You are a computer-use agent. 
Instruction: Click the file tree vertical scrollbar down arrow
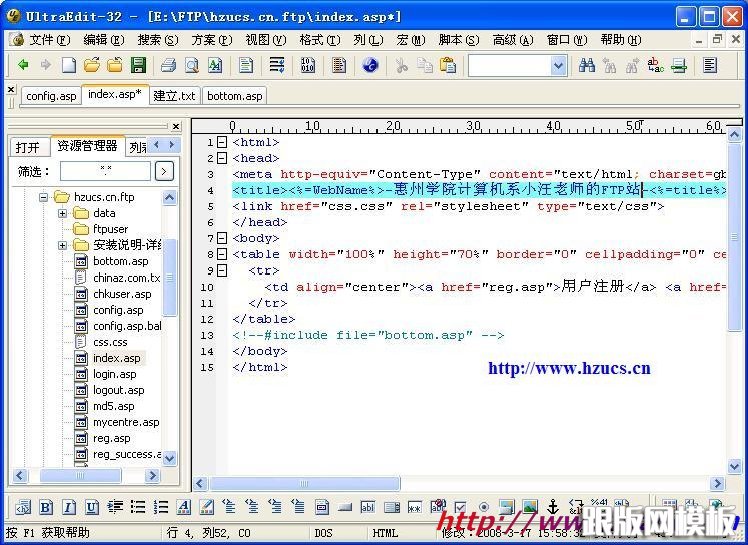point(169,458)
